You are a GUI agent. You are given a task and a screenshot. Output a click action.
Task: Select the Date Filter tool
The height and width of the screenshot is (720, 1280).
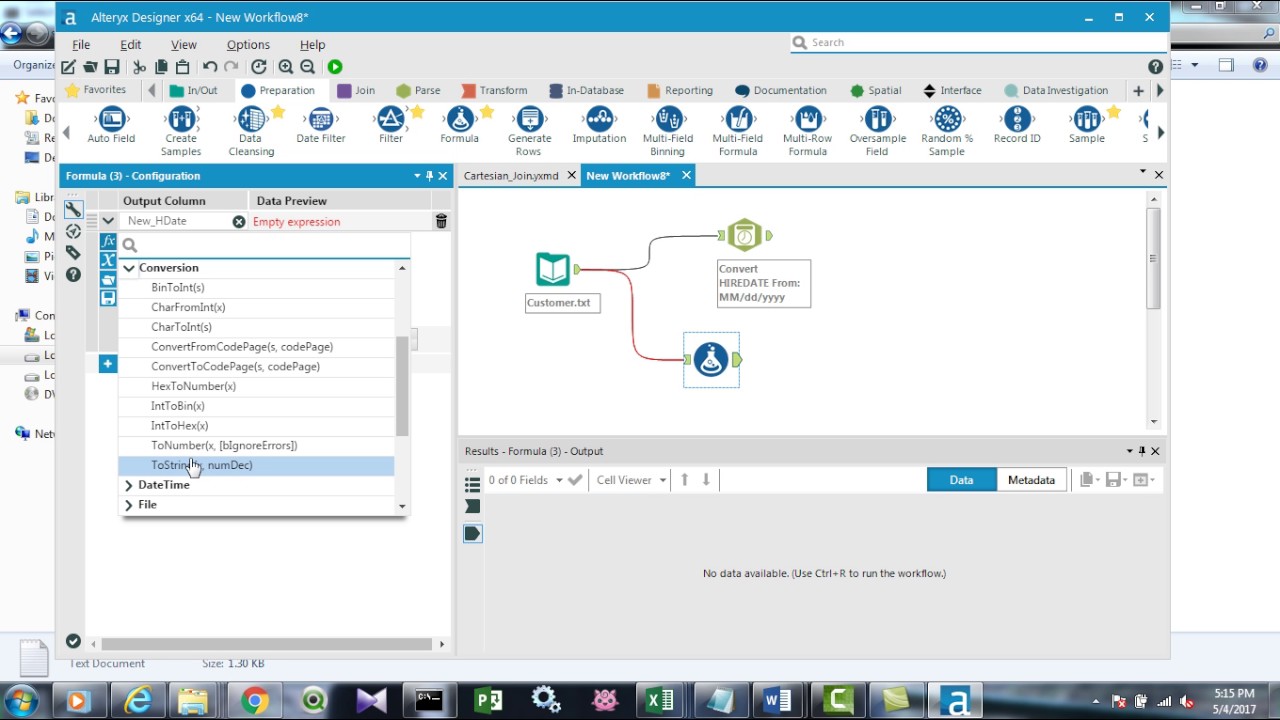(321, 126)
